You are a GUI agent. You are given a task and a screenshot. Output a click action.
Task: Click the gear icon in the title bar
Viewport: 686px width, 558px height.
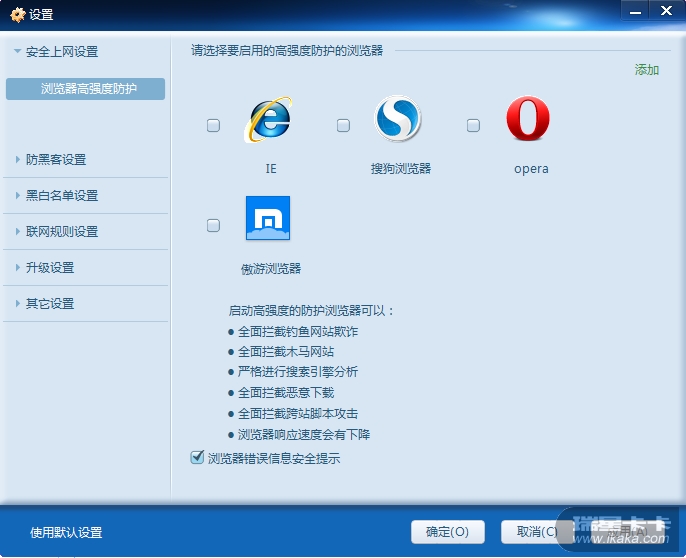(x=18, y=14)
